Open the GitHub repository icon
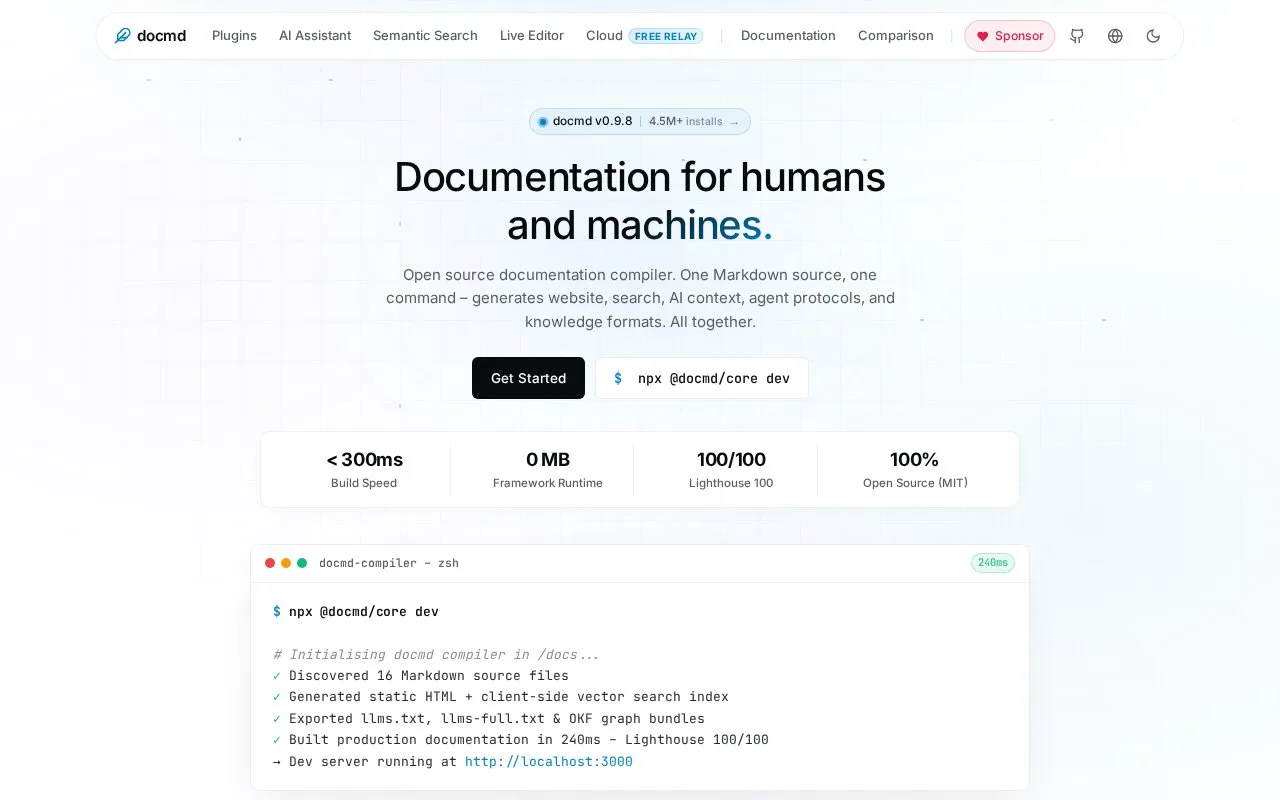This screenshot has height=800, width=1280. [x=1077, y=36]
